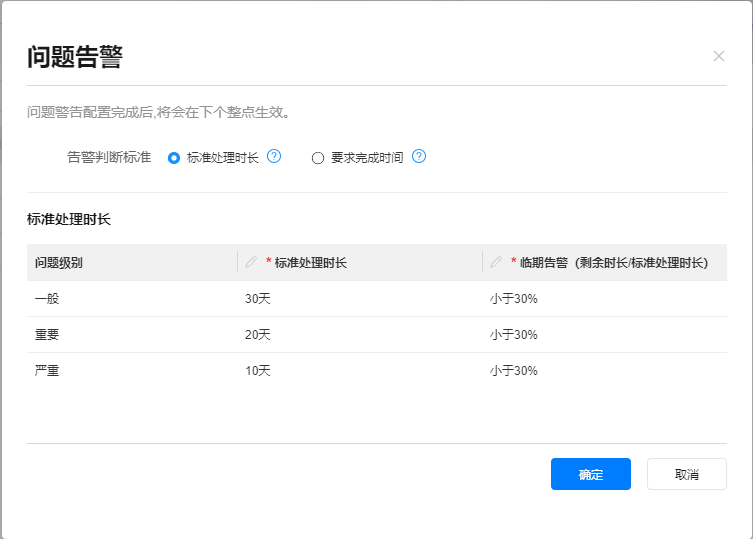The height and width of the screenshot is (539, 753).
Task: Click 小于30% in the 重要 row
Action: (513, 334)
